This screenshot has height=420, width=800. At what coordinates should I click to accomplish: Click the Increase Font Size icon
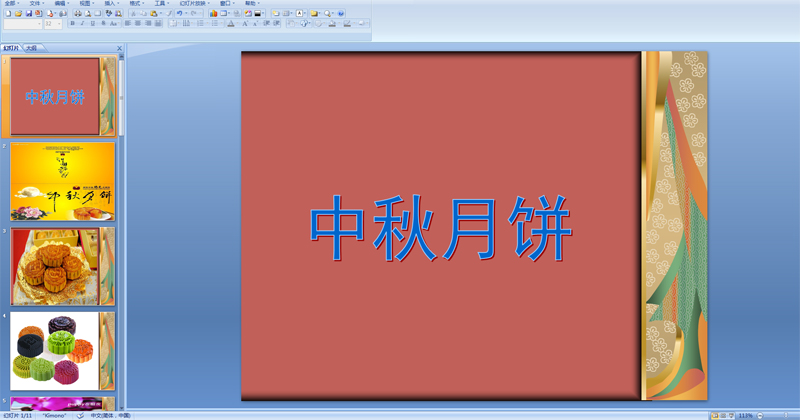(x=245, y=23)
